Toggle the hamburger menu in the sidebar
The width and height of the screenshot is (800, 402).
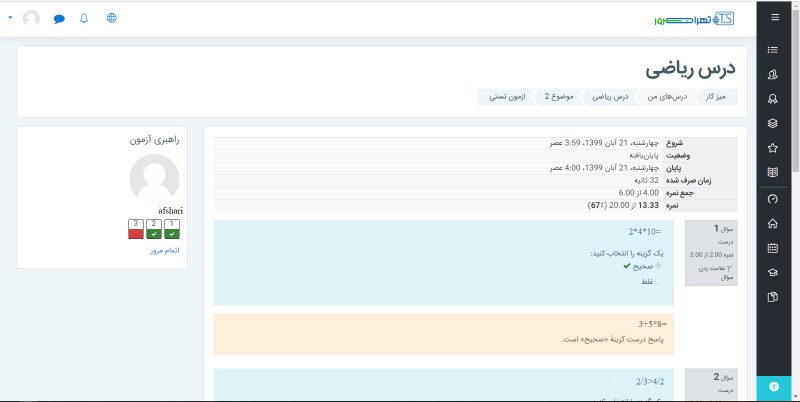(x=772, y=18)
